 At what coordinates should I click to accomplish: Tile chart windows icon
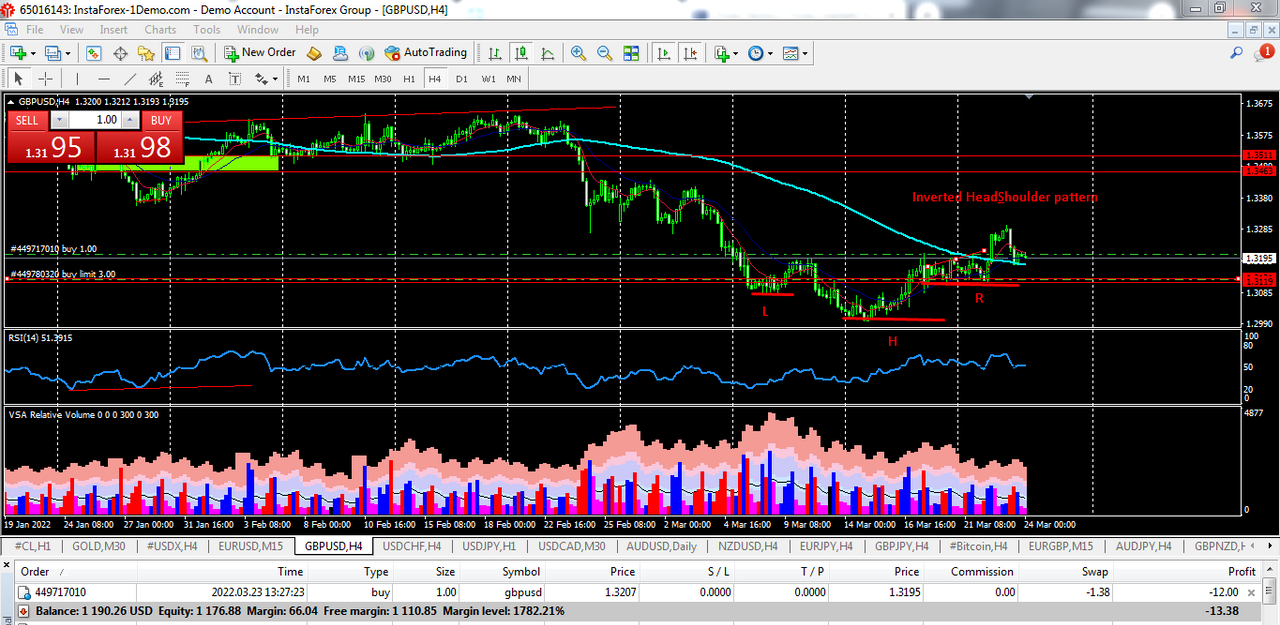(x=631, y=53)
